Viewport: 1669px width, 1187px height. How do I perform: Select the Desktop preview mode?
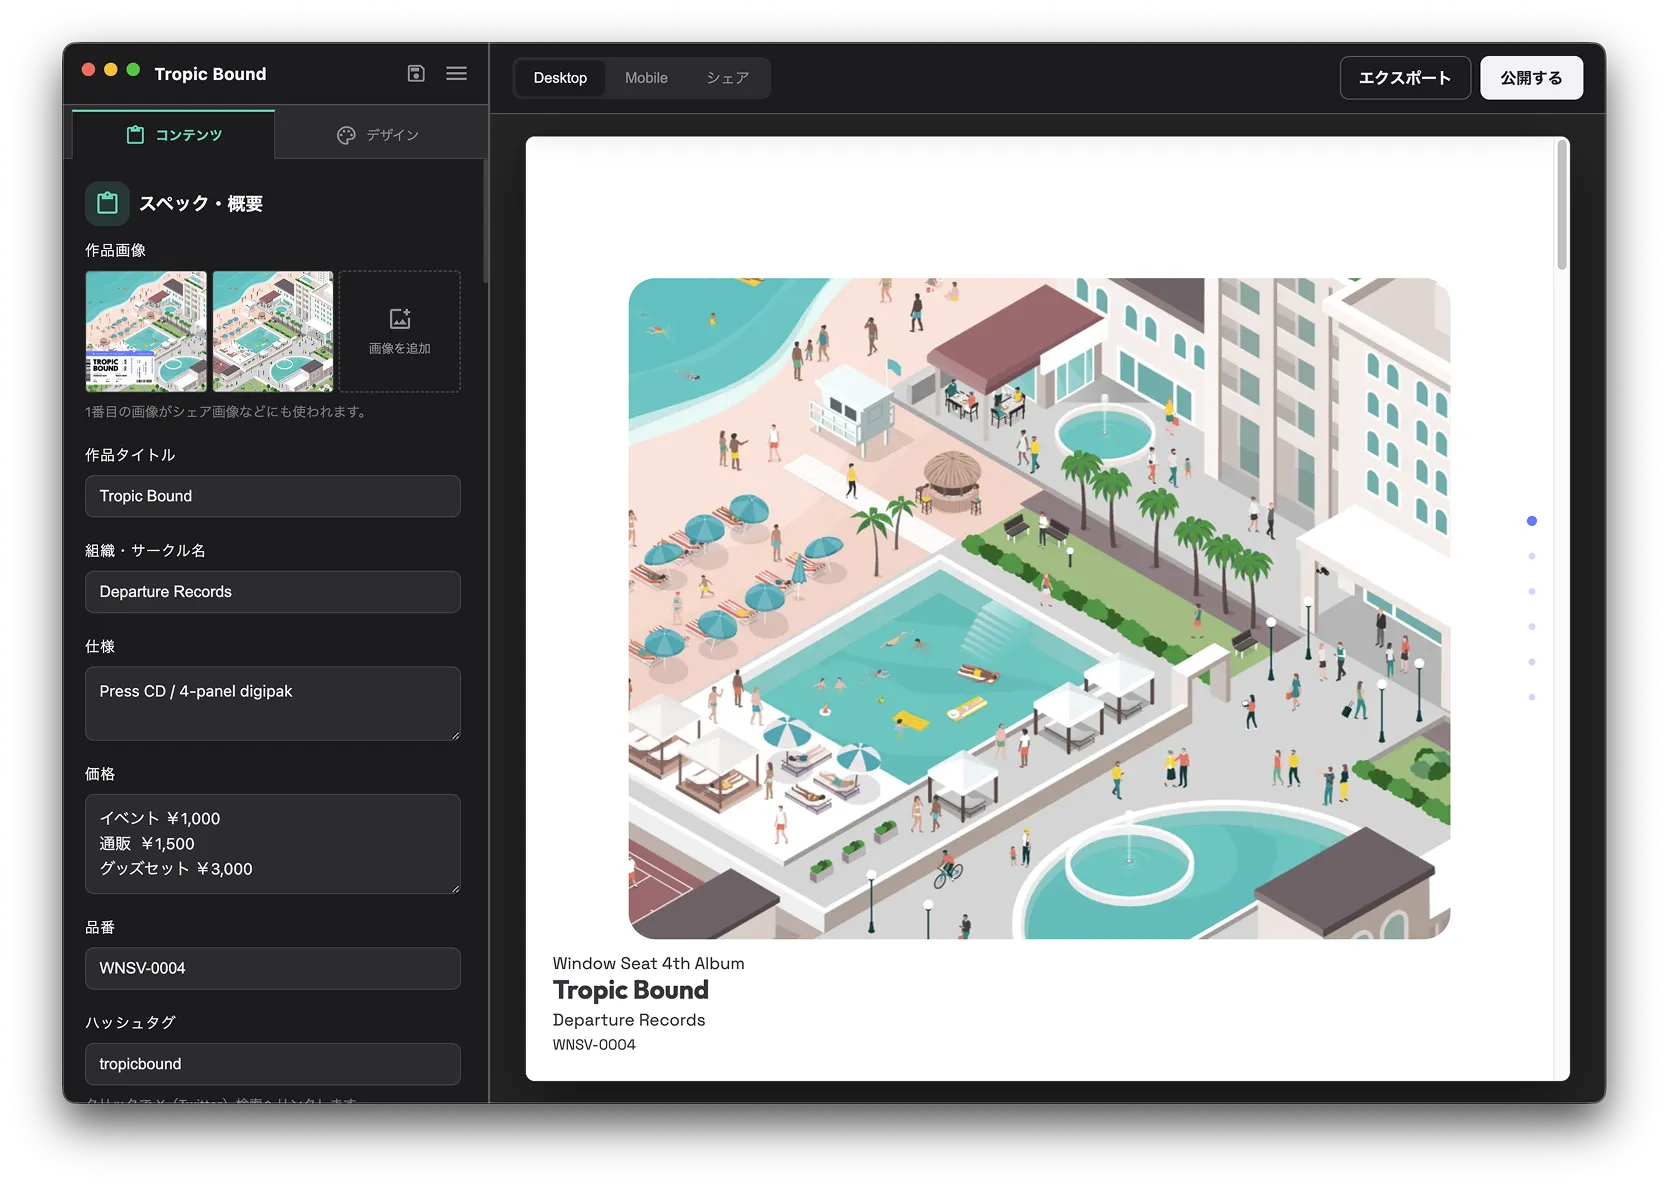tap(560, 78)
